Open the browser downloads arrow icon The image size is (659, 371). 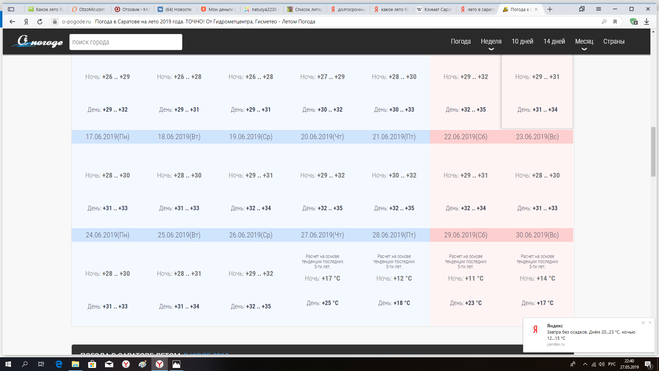tap(646, 21)
